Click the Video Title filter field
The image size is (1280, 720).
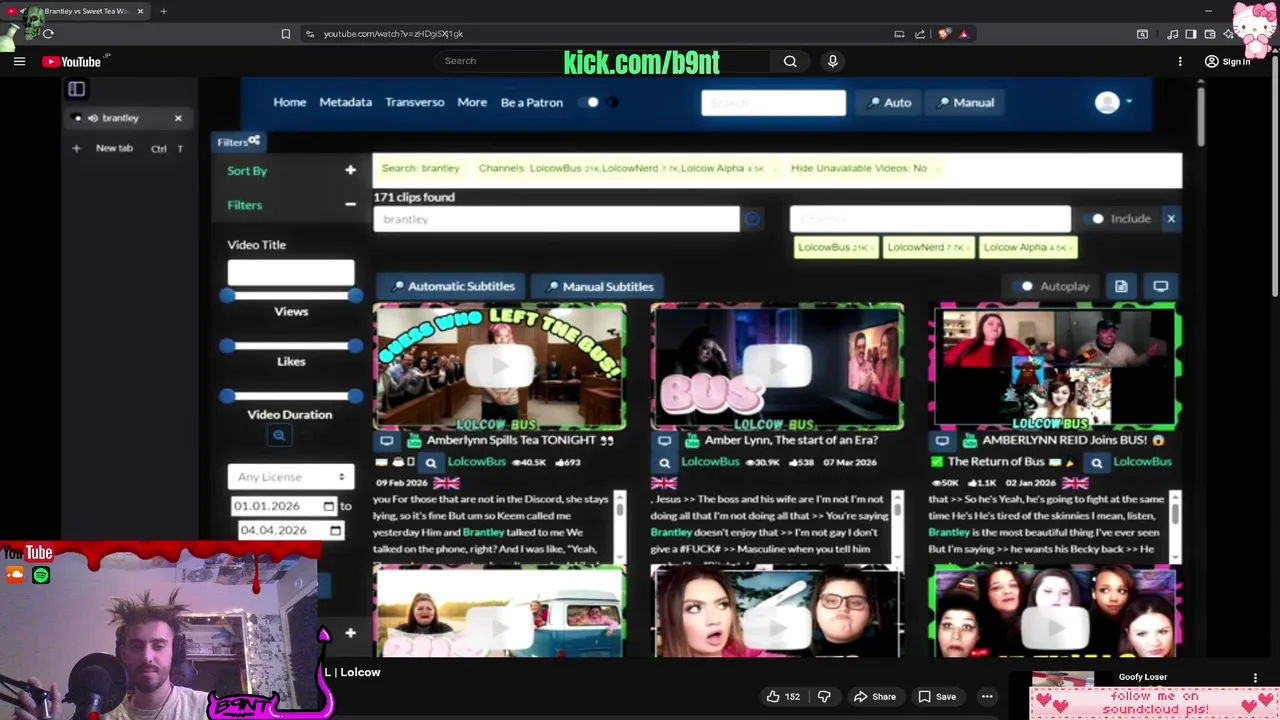point(290,272)
